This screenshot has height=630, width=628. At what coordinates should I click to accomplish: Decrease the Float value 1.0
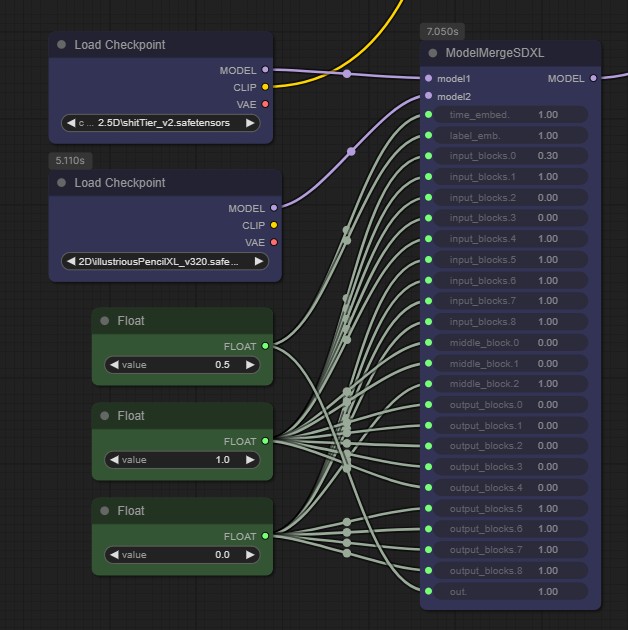[114, 460]
